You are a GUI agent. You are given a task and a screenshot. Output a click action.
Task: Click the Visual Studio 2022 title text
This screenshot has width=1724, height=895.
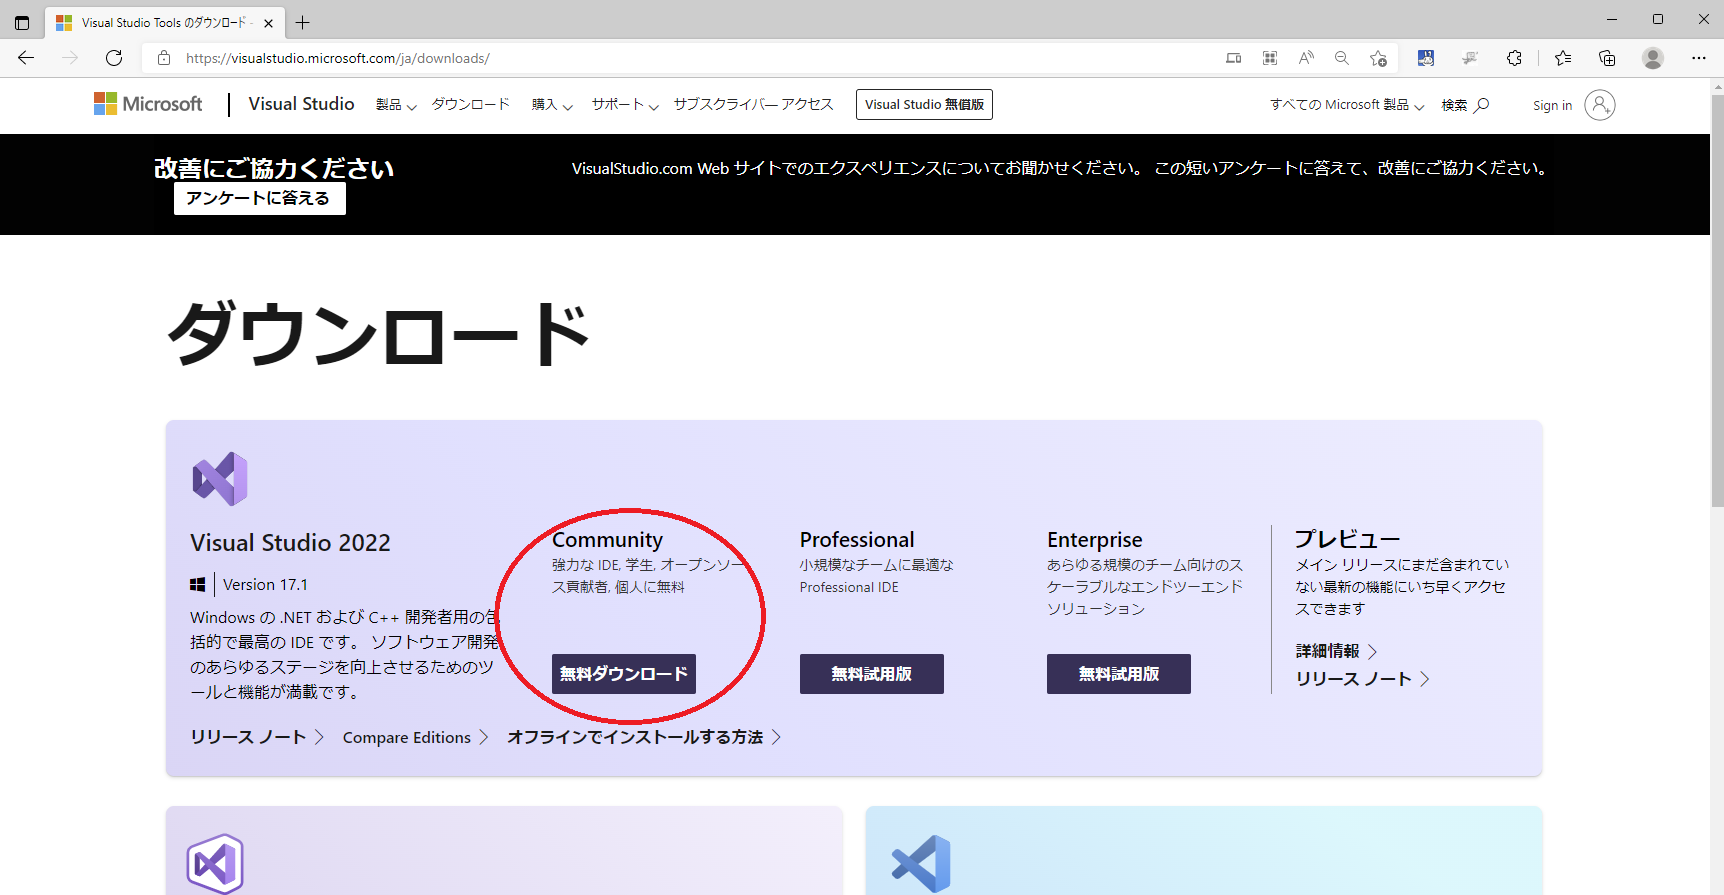[x=290, y=543]
